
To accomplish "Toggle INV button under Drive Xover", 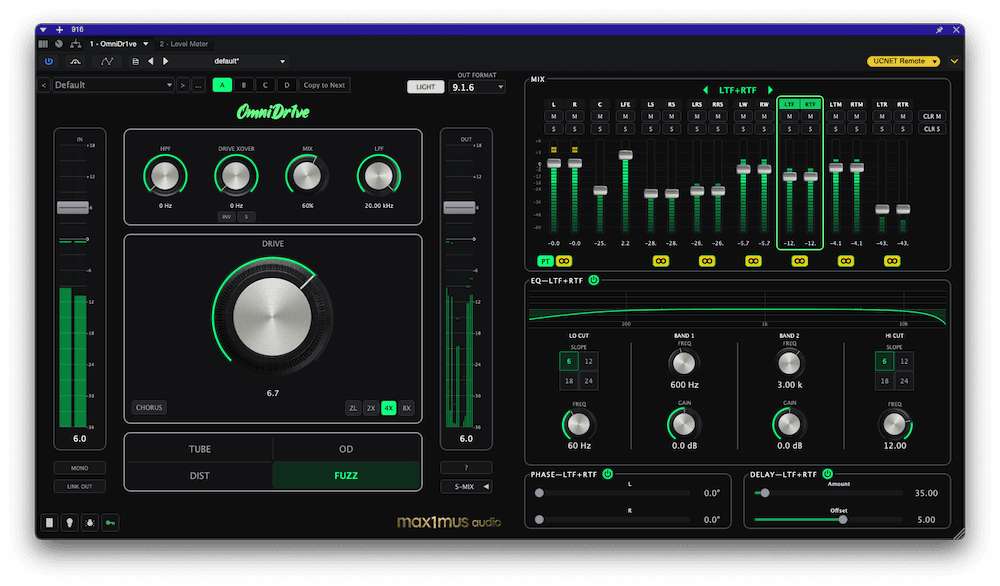I will [226, 217].
